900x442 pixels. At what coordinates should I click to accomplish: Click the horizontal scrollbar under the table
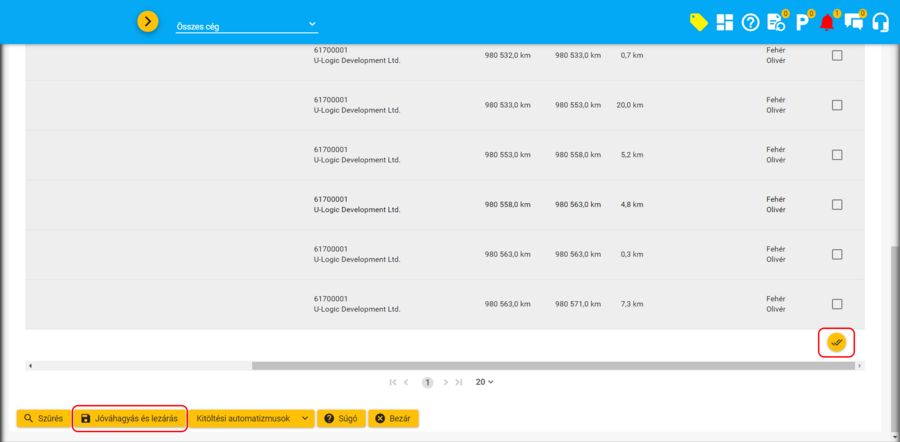[x=552, y=366]
